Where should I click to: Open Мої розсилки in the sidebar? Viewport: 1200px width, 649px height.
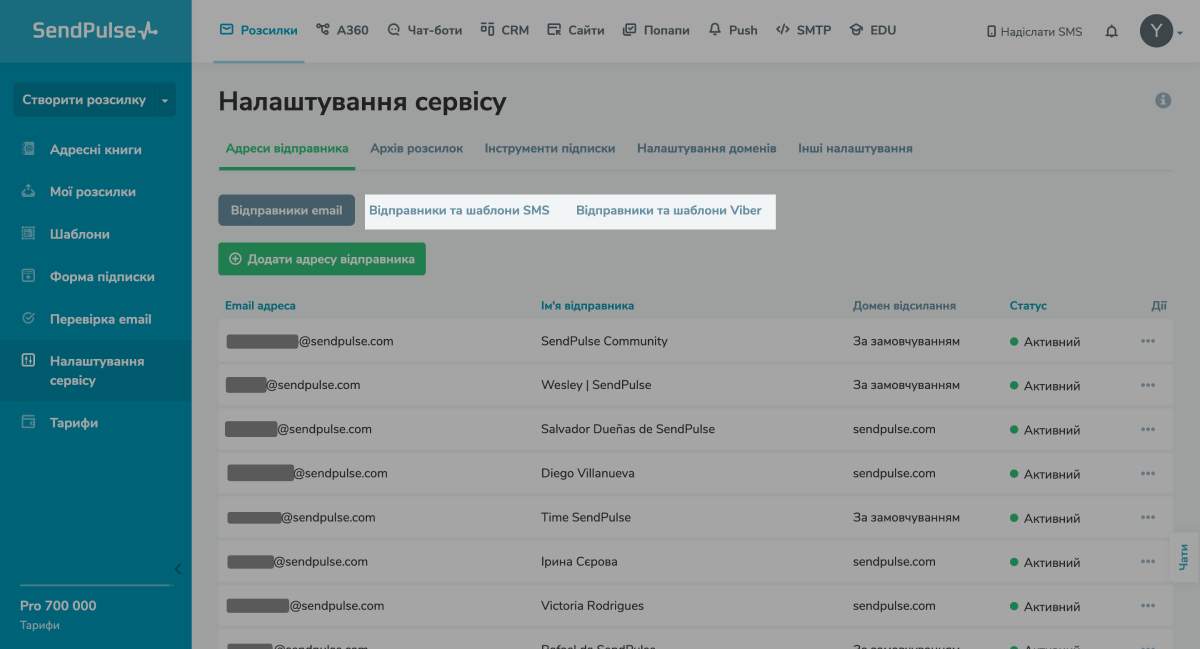point(92,192)
